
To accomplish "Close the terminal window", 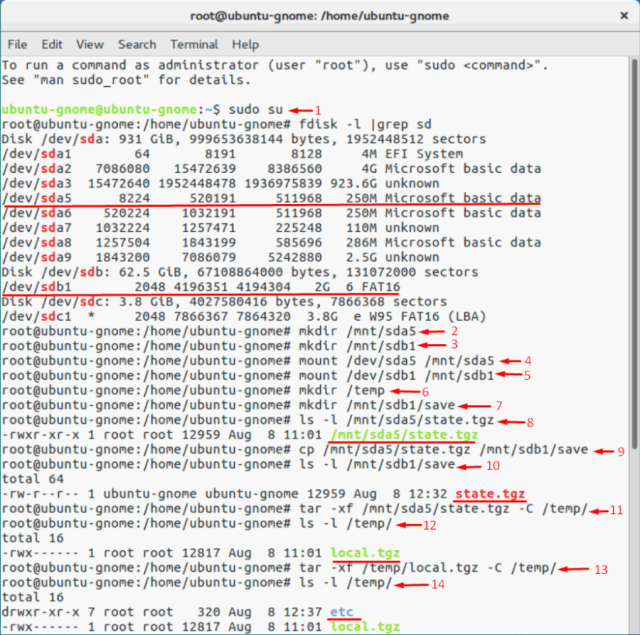I will pos(618,16).
